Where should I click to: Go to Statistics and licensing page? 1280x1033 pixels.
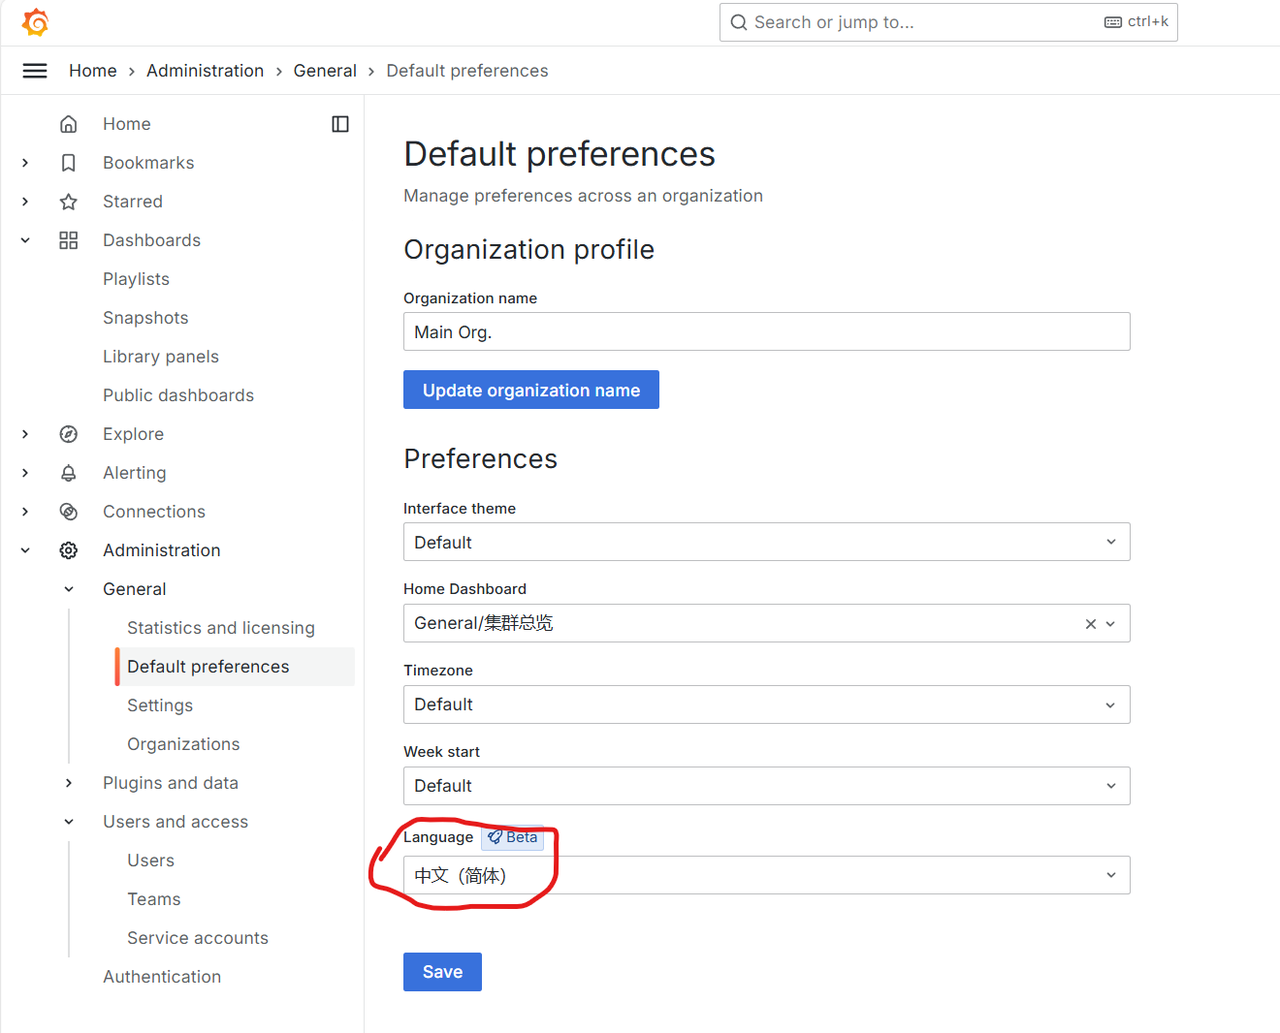pos(220,628)
